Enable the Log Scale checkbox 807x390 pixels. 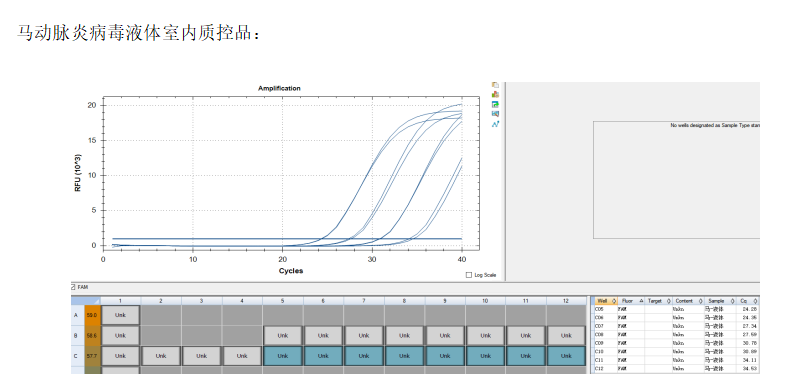coord(468,275)
